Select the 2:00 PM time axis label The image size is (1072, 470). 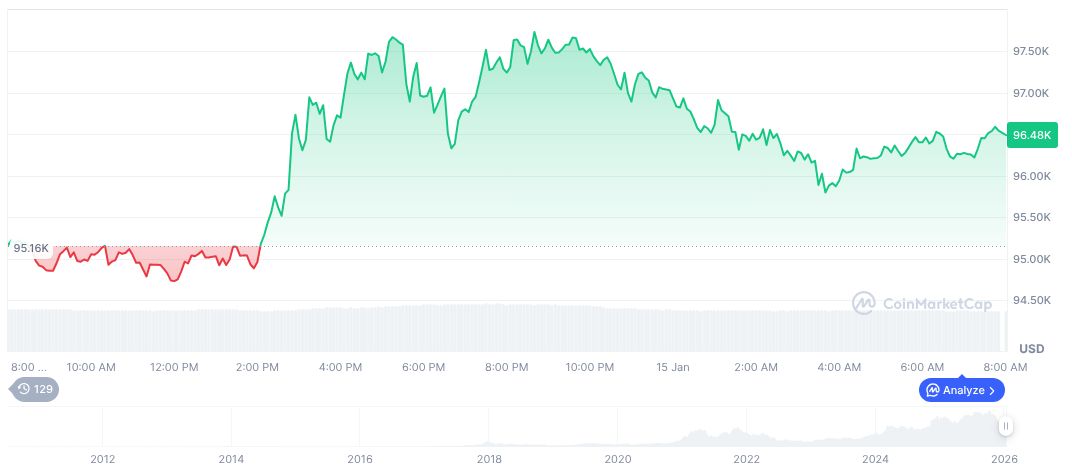(258, 367)
